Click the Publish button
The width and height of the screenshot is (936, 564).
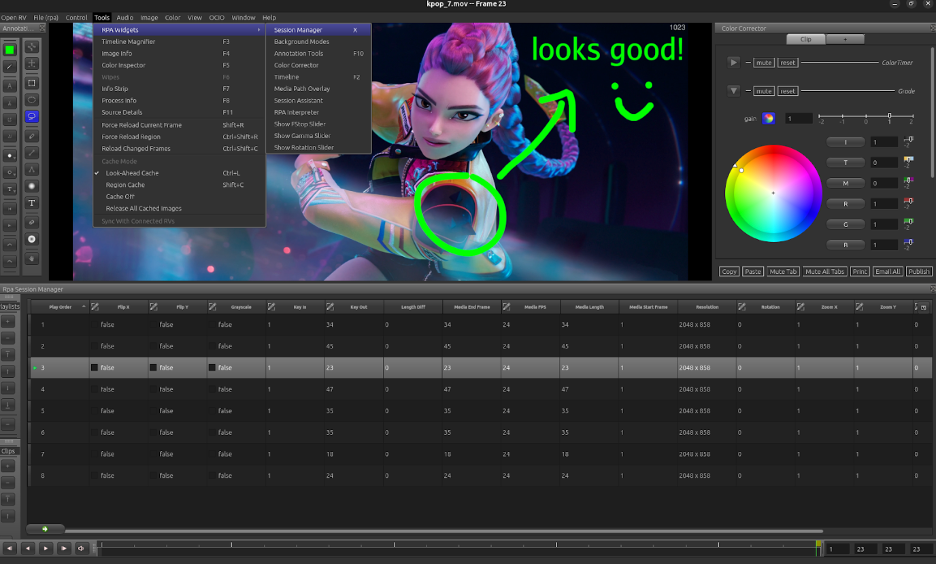coord(918,272)
